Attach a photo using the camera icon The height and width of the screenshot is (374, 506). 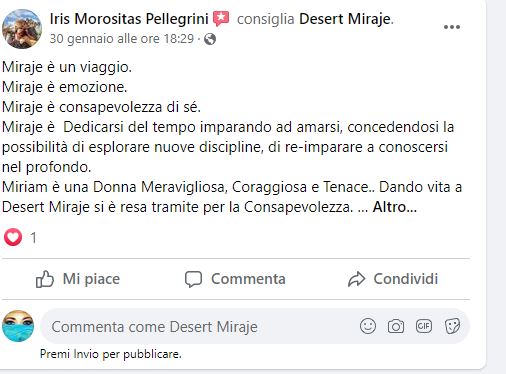[396, 326]
